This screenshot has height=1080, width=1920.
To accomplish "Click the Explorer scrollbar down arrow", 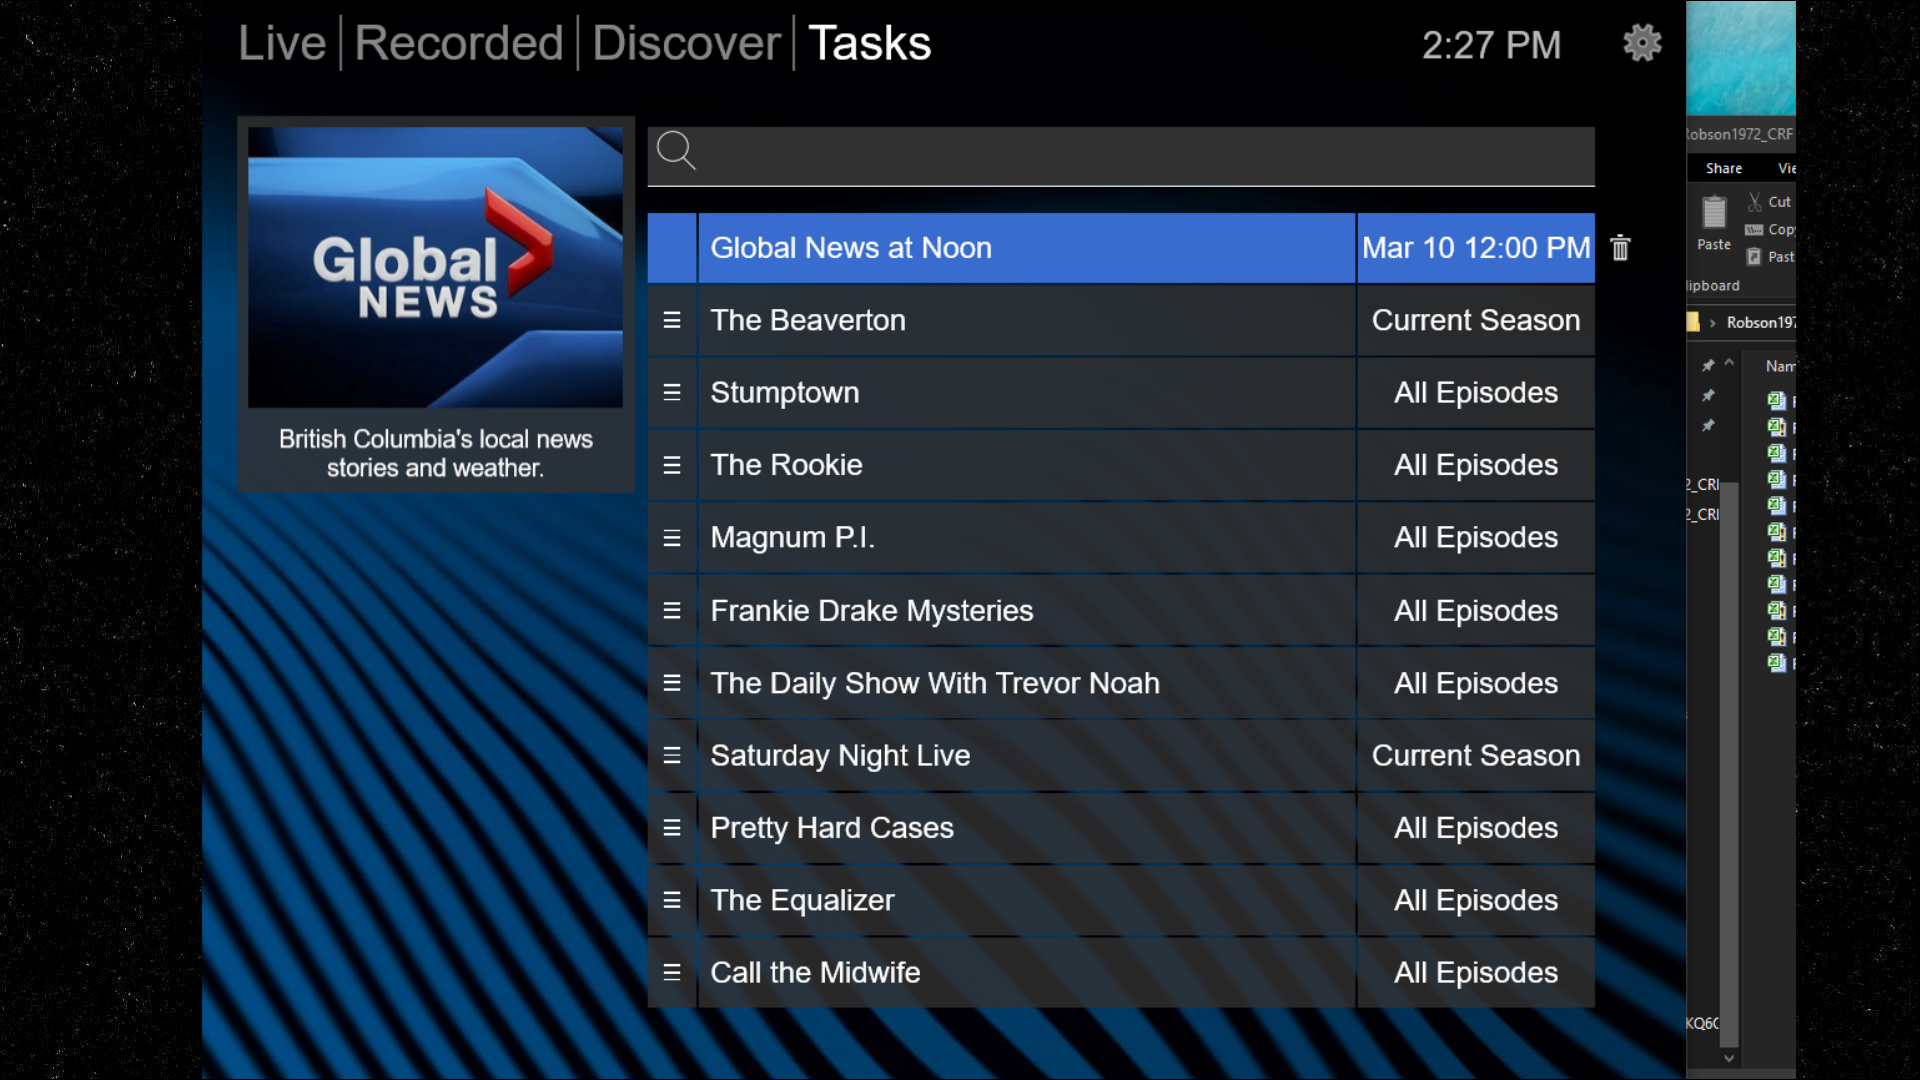I will 1729,1058.
